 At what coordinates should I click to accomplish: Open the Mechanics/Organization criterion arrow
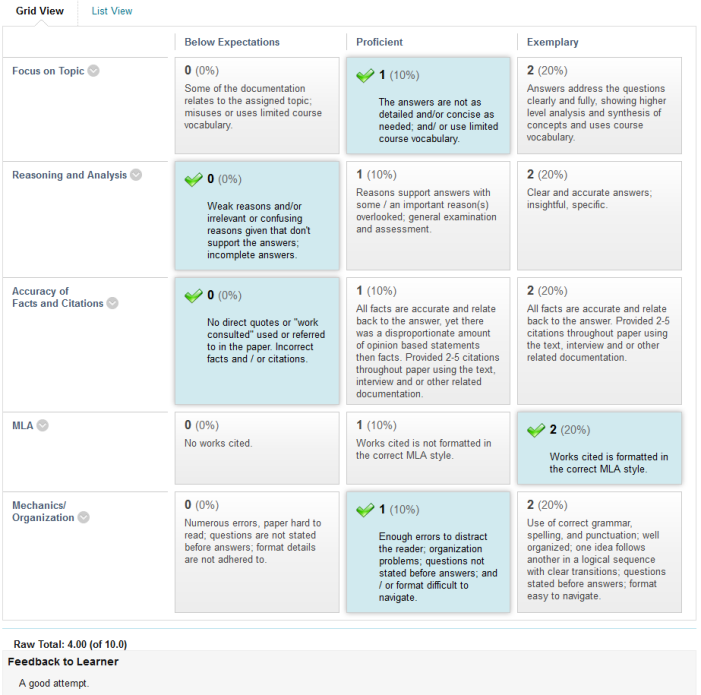point(84,517)
